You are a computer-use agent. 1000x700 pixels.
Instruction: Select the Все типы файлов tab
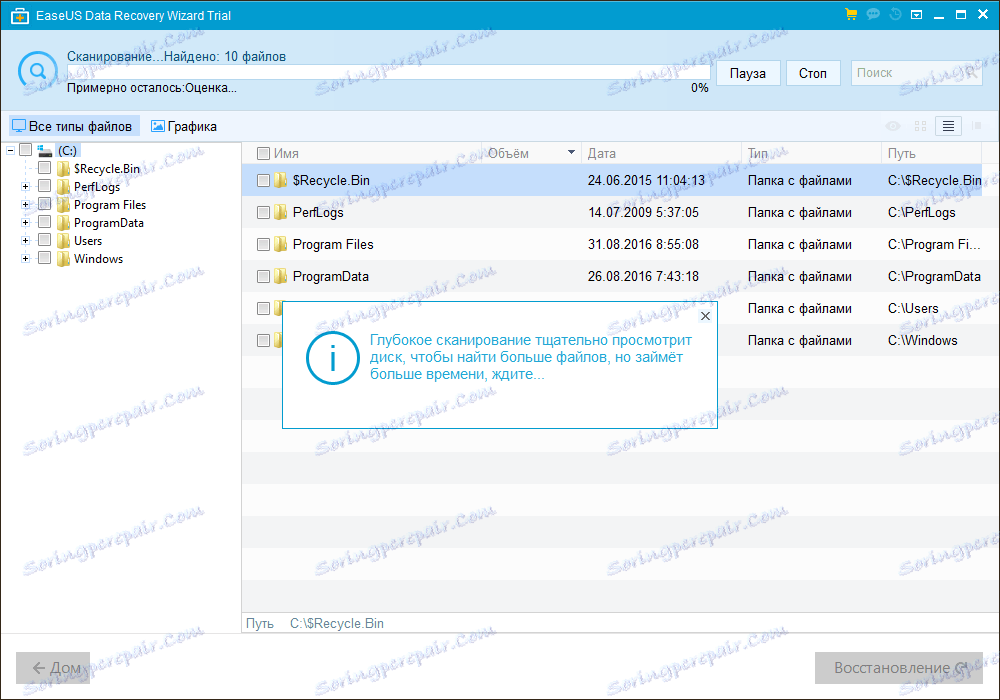(x=73, y=126)
